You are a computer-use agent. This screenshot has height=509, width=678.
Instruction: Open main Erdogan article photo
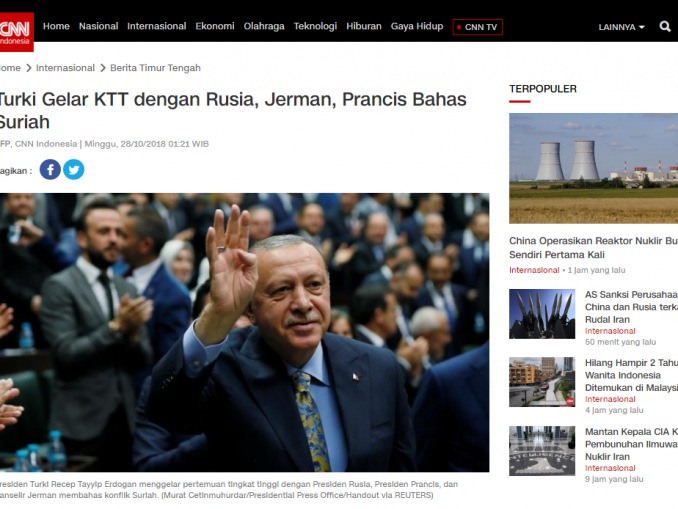[x=244, y=332]
